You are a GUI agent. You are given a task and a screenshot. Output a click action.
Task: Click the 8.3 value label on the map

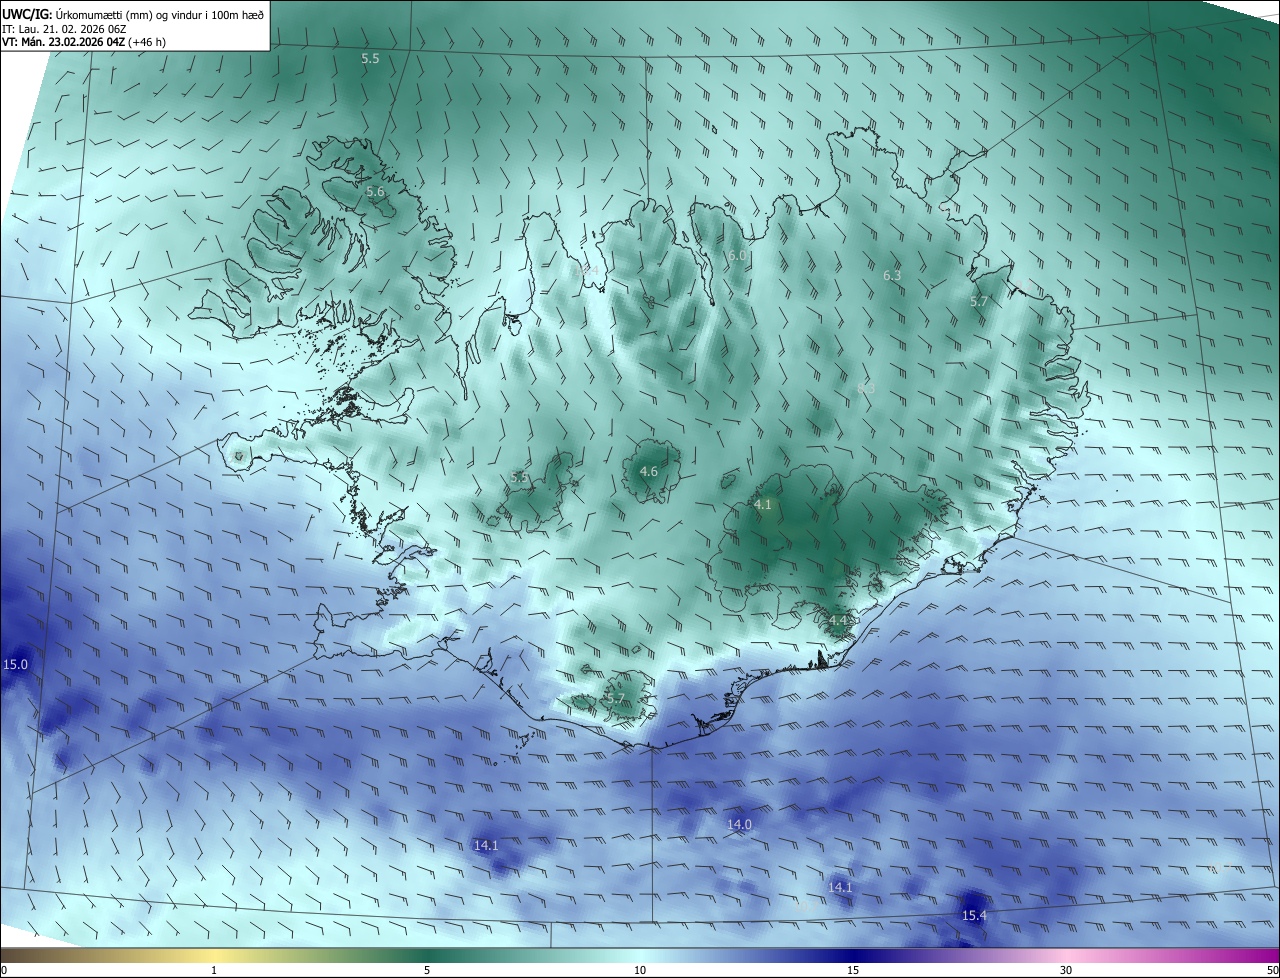point(866,388)
